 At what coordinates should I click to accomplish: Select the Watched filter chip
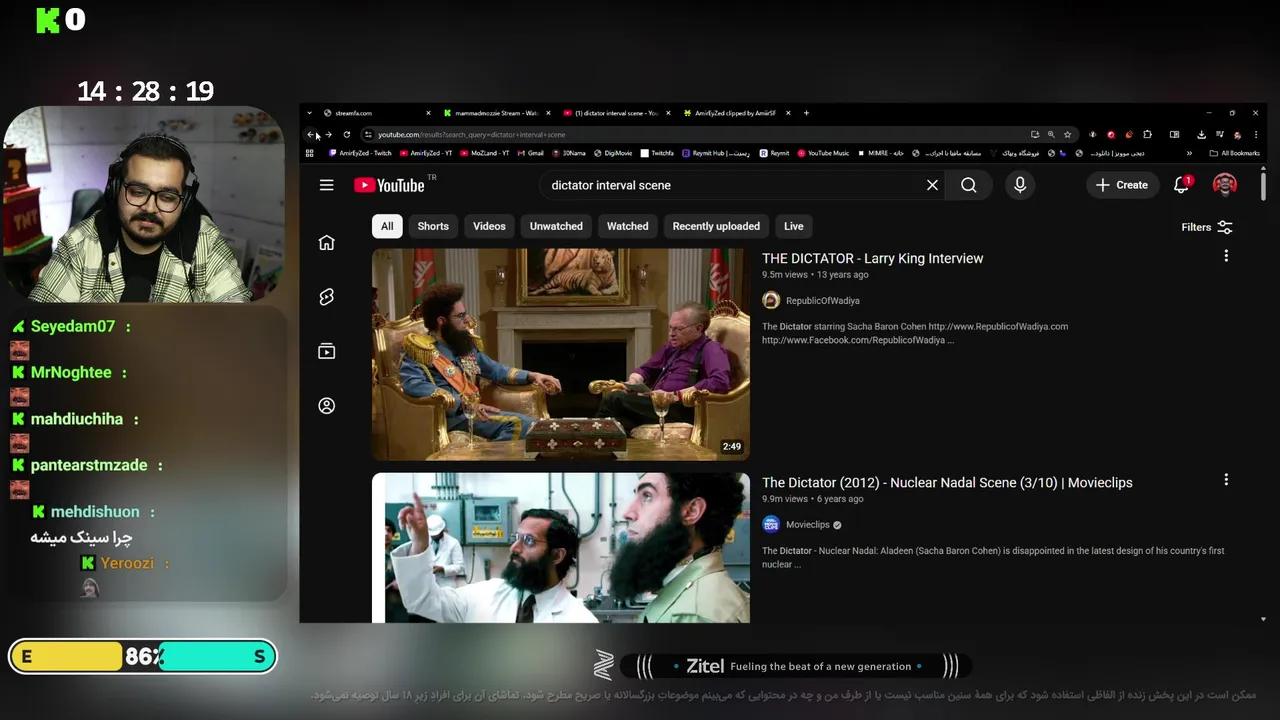[x=628, y=226]
